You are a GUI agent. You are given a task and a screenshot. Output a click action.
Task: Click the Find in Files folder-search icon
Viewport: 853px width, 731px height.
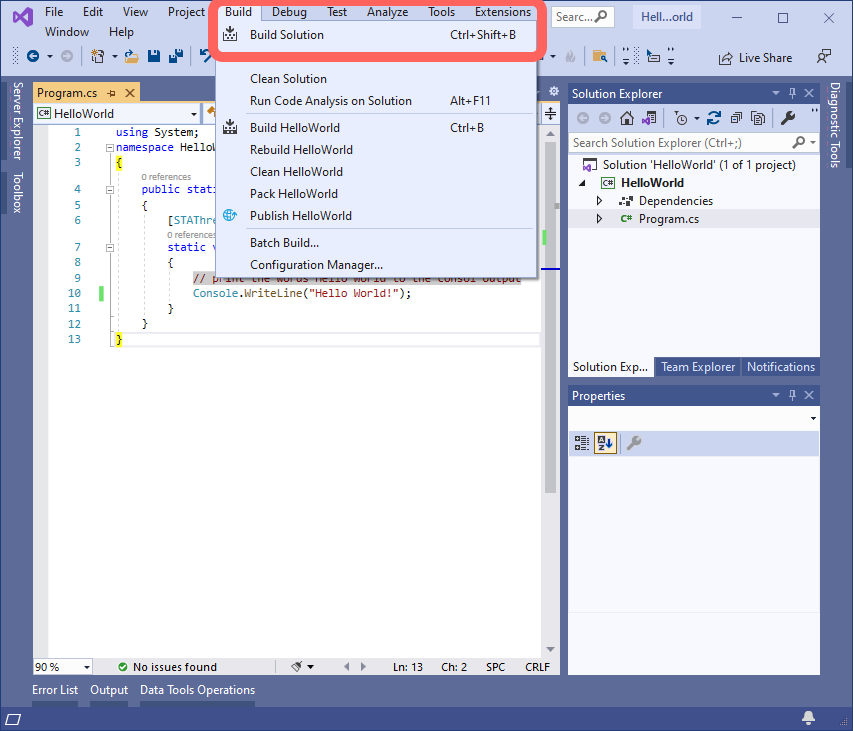pyautogui.click(x=599, y=56)
